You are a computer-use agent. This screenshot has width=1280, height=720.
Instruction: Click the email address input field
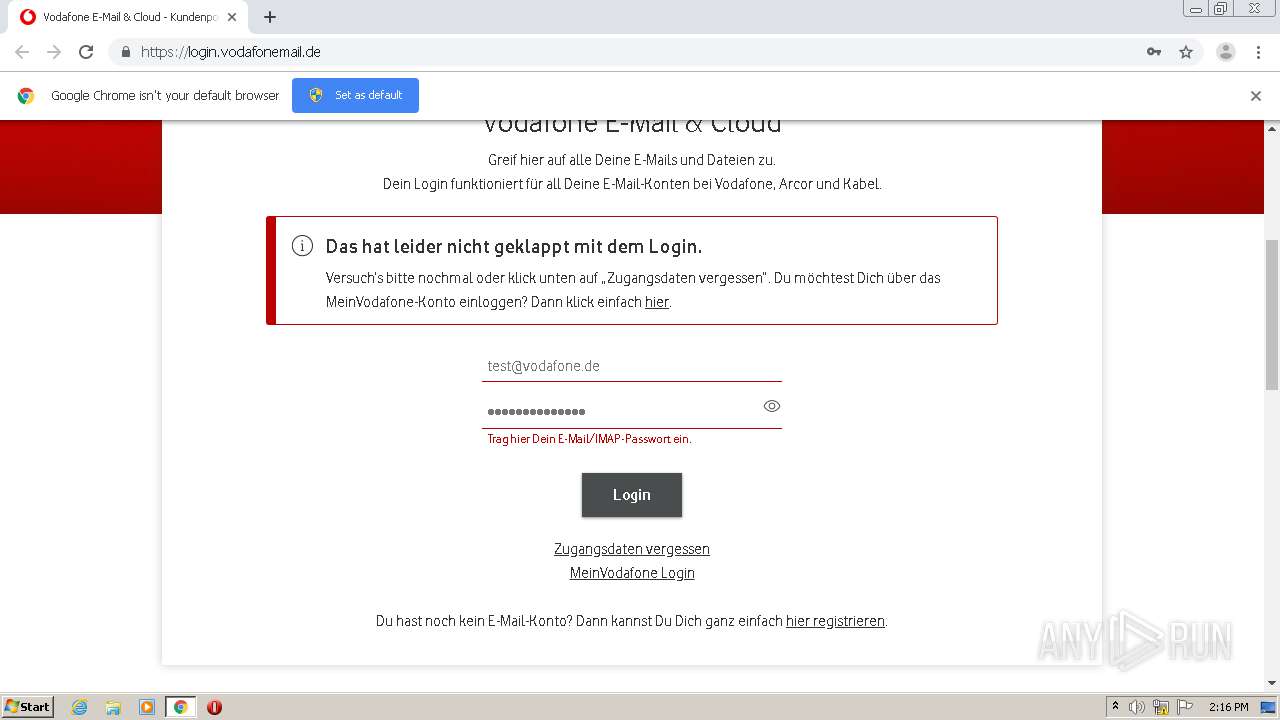(632, 366)
